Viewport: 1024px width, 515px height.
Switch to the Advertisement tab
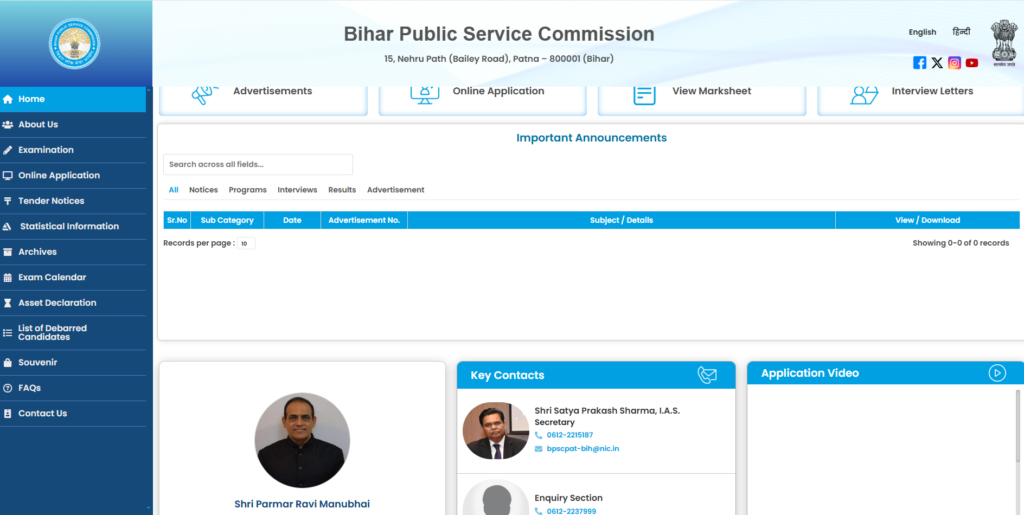pyautogui.click(x=396, y=190)
